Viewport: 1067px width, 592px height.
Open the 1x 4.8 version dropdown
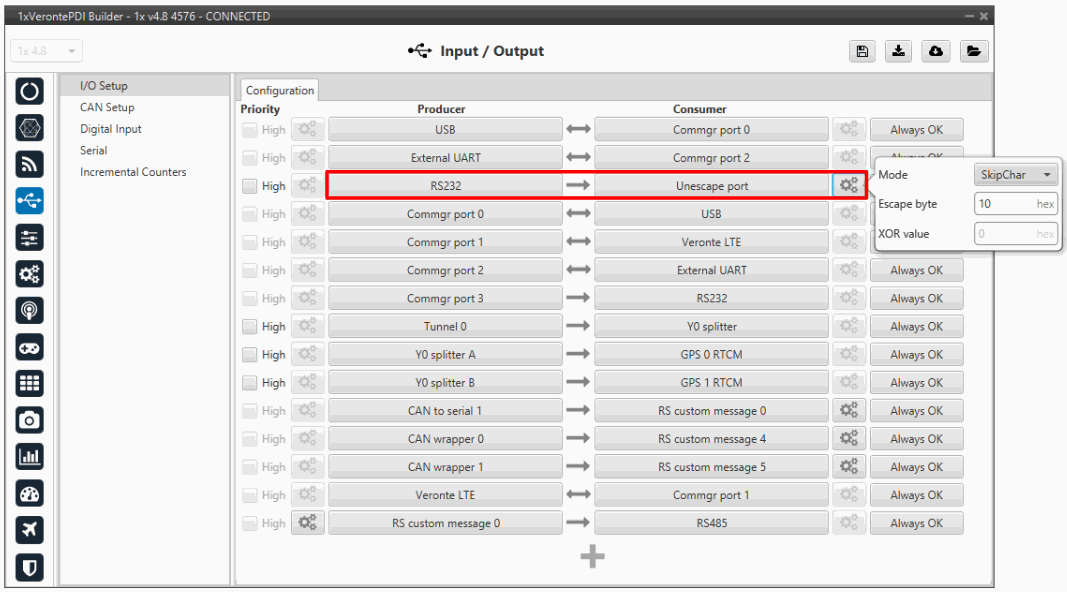(x=46, y=51)
